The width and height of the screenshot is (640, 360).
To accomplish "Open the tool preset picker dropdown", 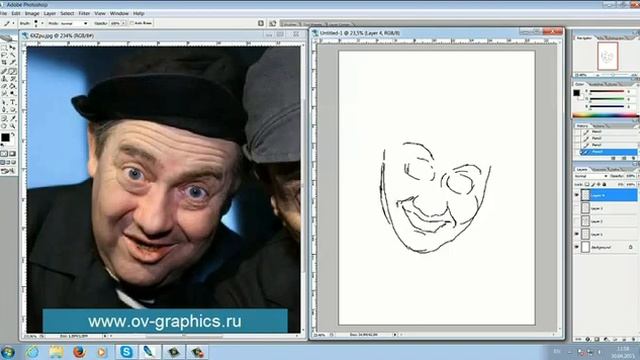I will click(x=13, y=23).
